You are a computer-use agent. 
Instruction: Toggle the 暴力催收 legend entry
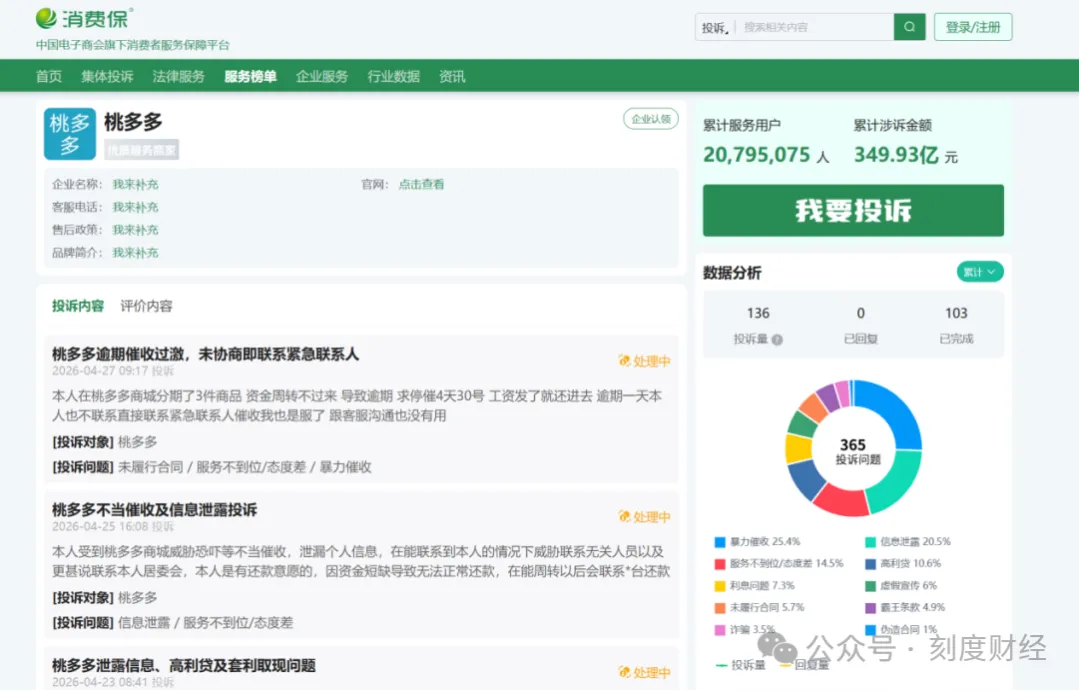[750, 542]
